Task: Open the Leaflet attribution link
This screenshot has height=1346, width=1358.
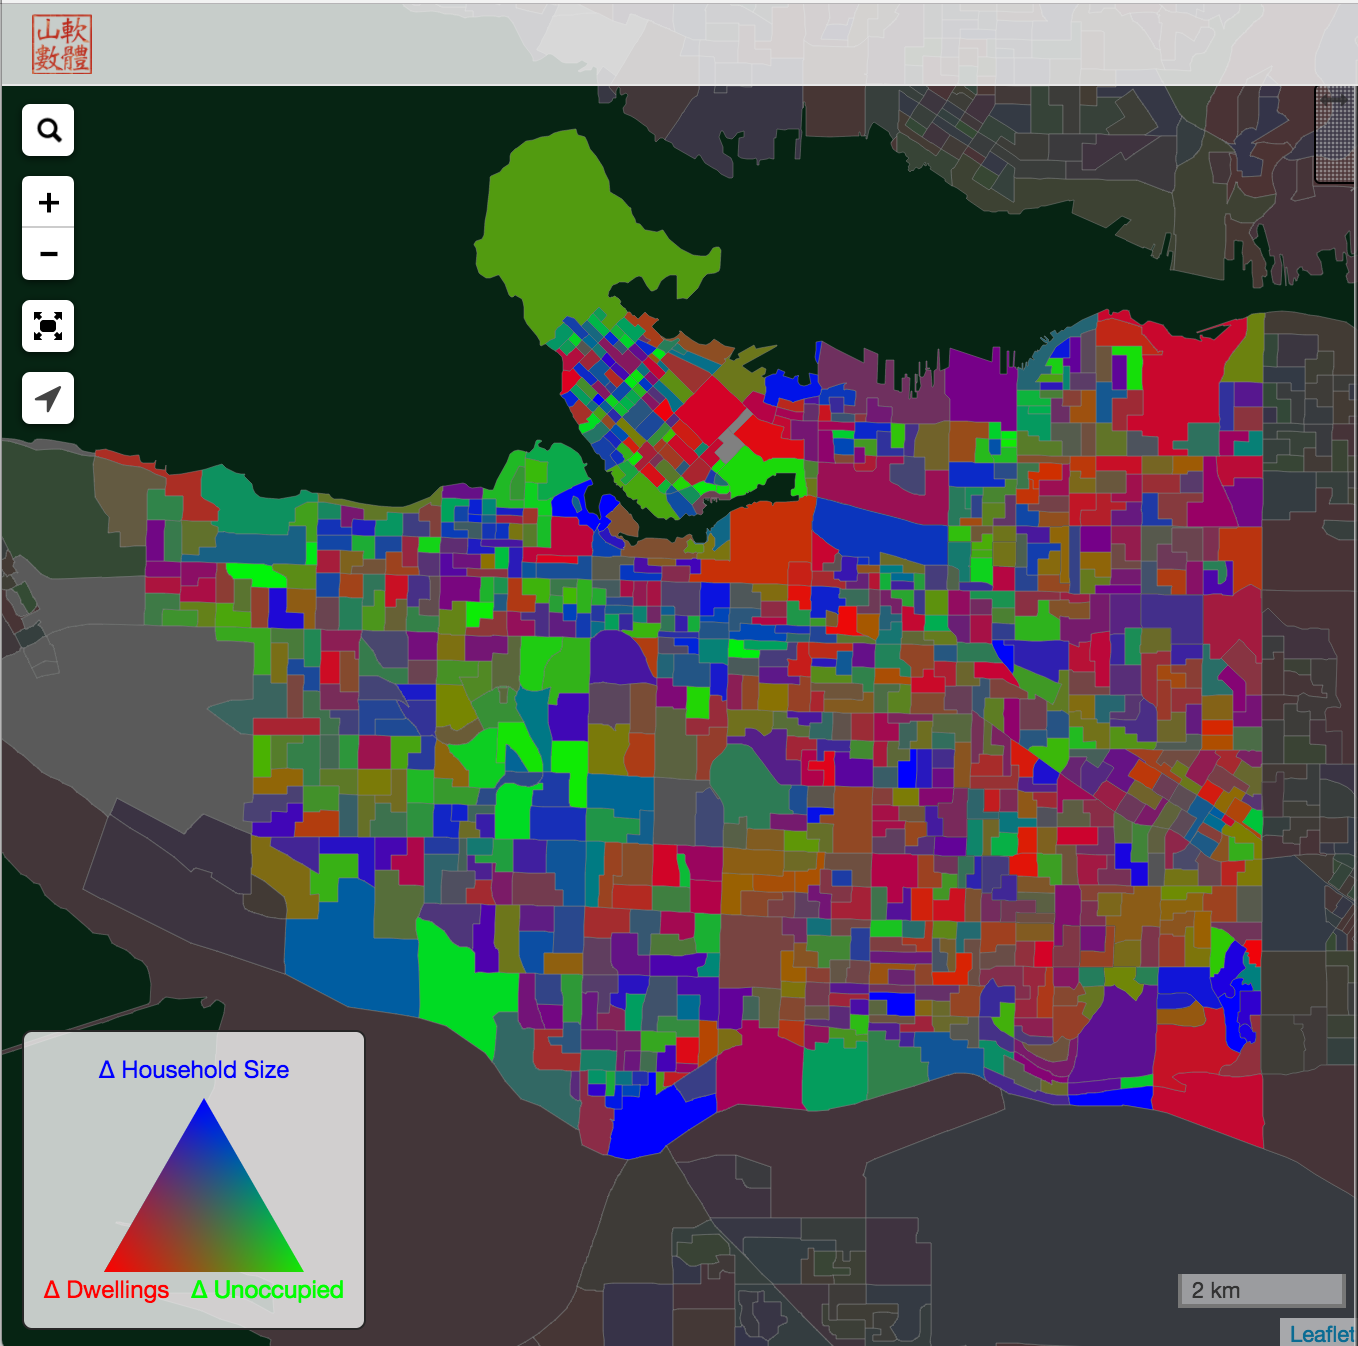Action: click(x=1321, y=1334)
